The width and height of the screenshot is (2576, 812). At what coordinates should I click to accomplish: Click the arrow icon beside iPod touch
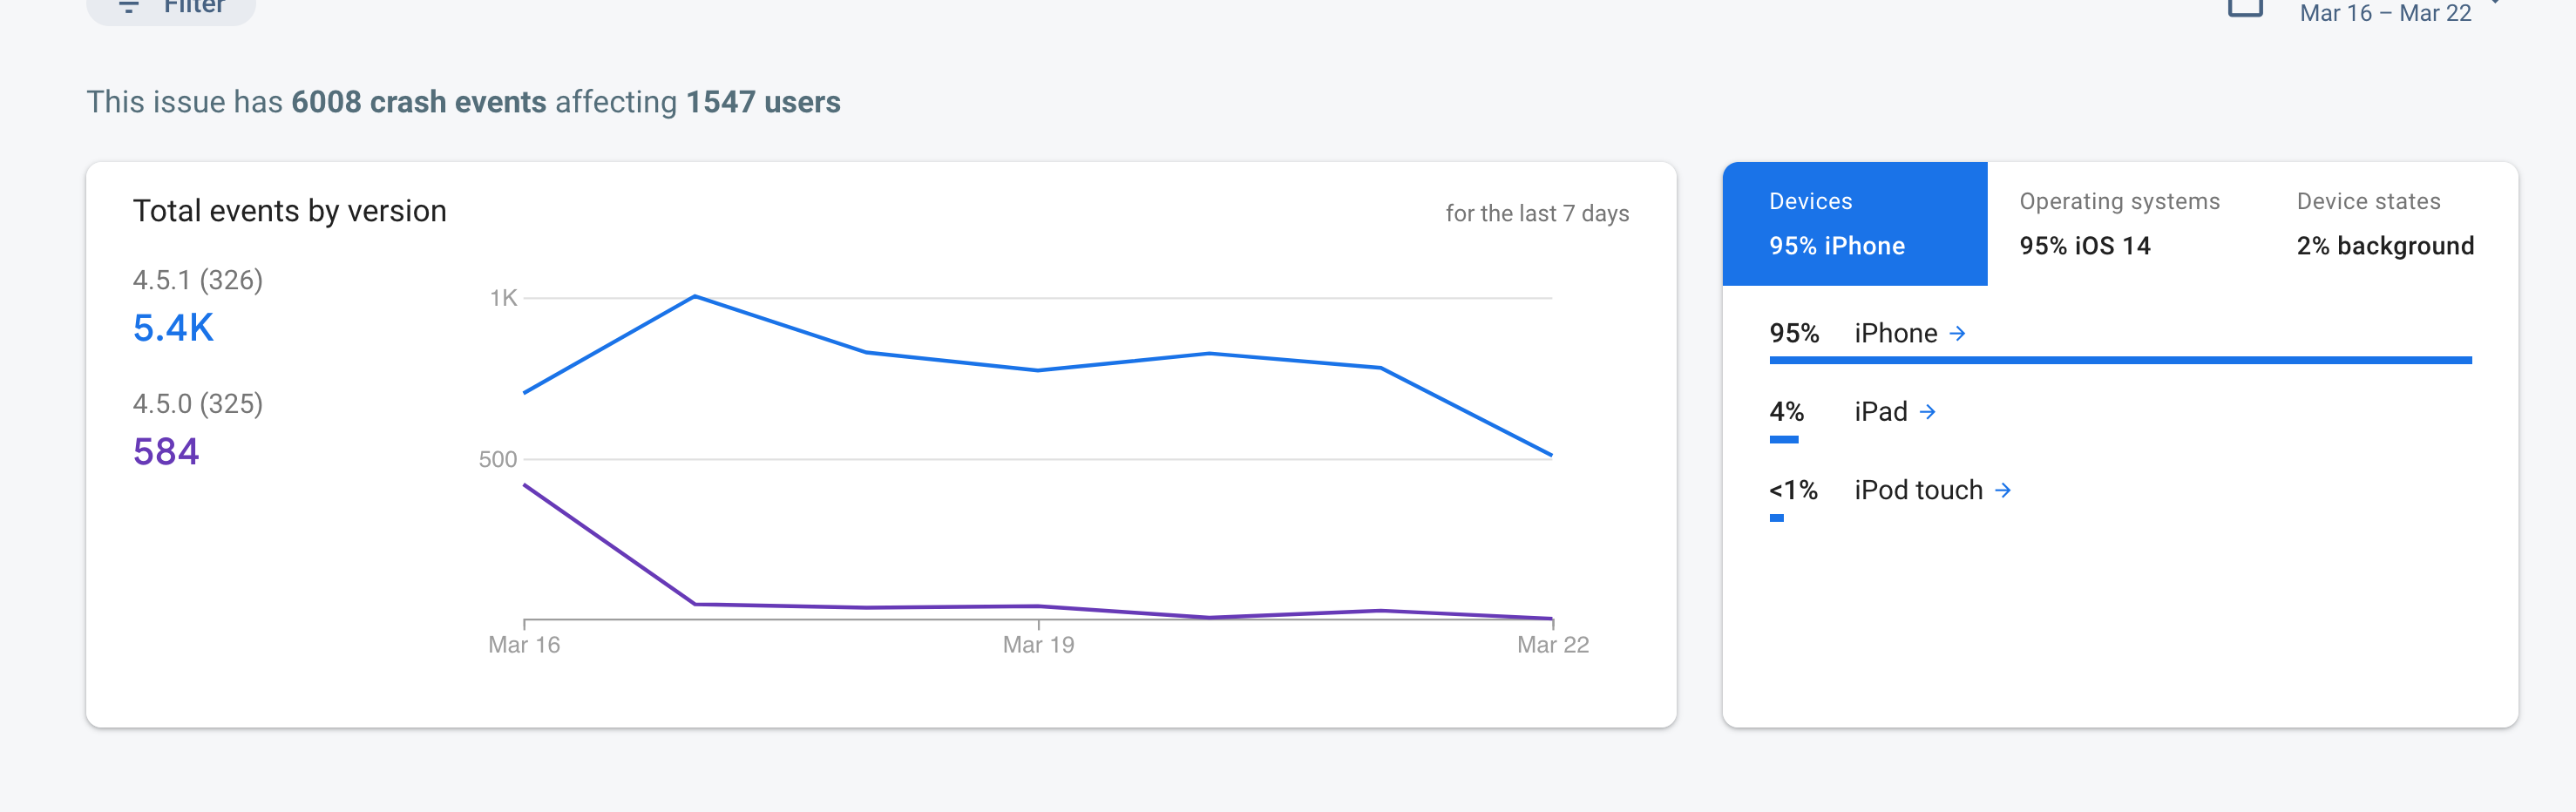point(2002,490)
